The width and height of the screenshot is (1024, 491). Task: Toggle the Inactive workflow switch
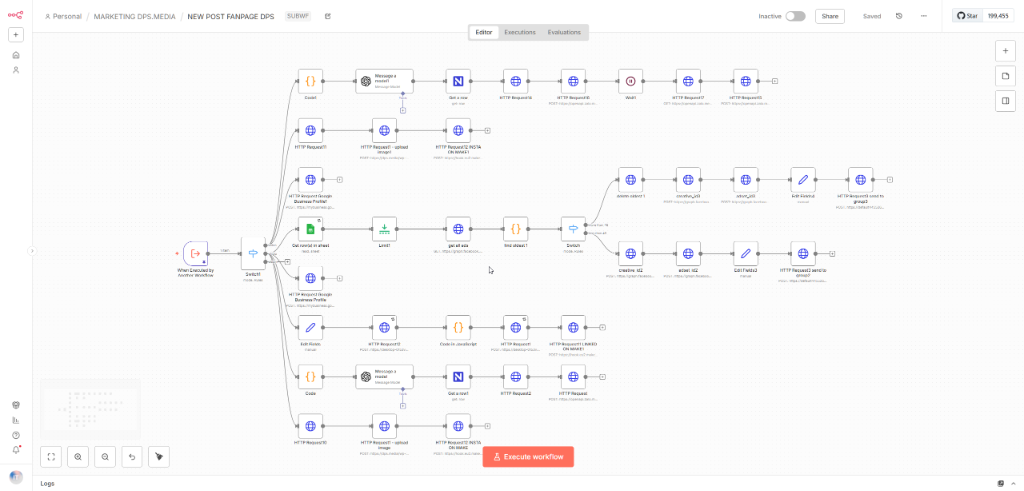coord(795,16)
